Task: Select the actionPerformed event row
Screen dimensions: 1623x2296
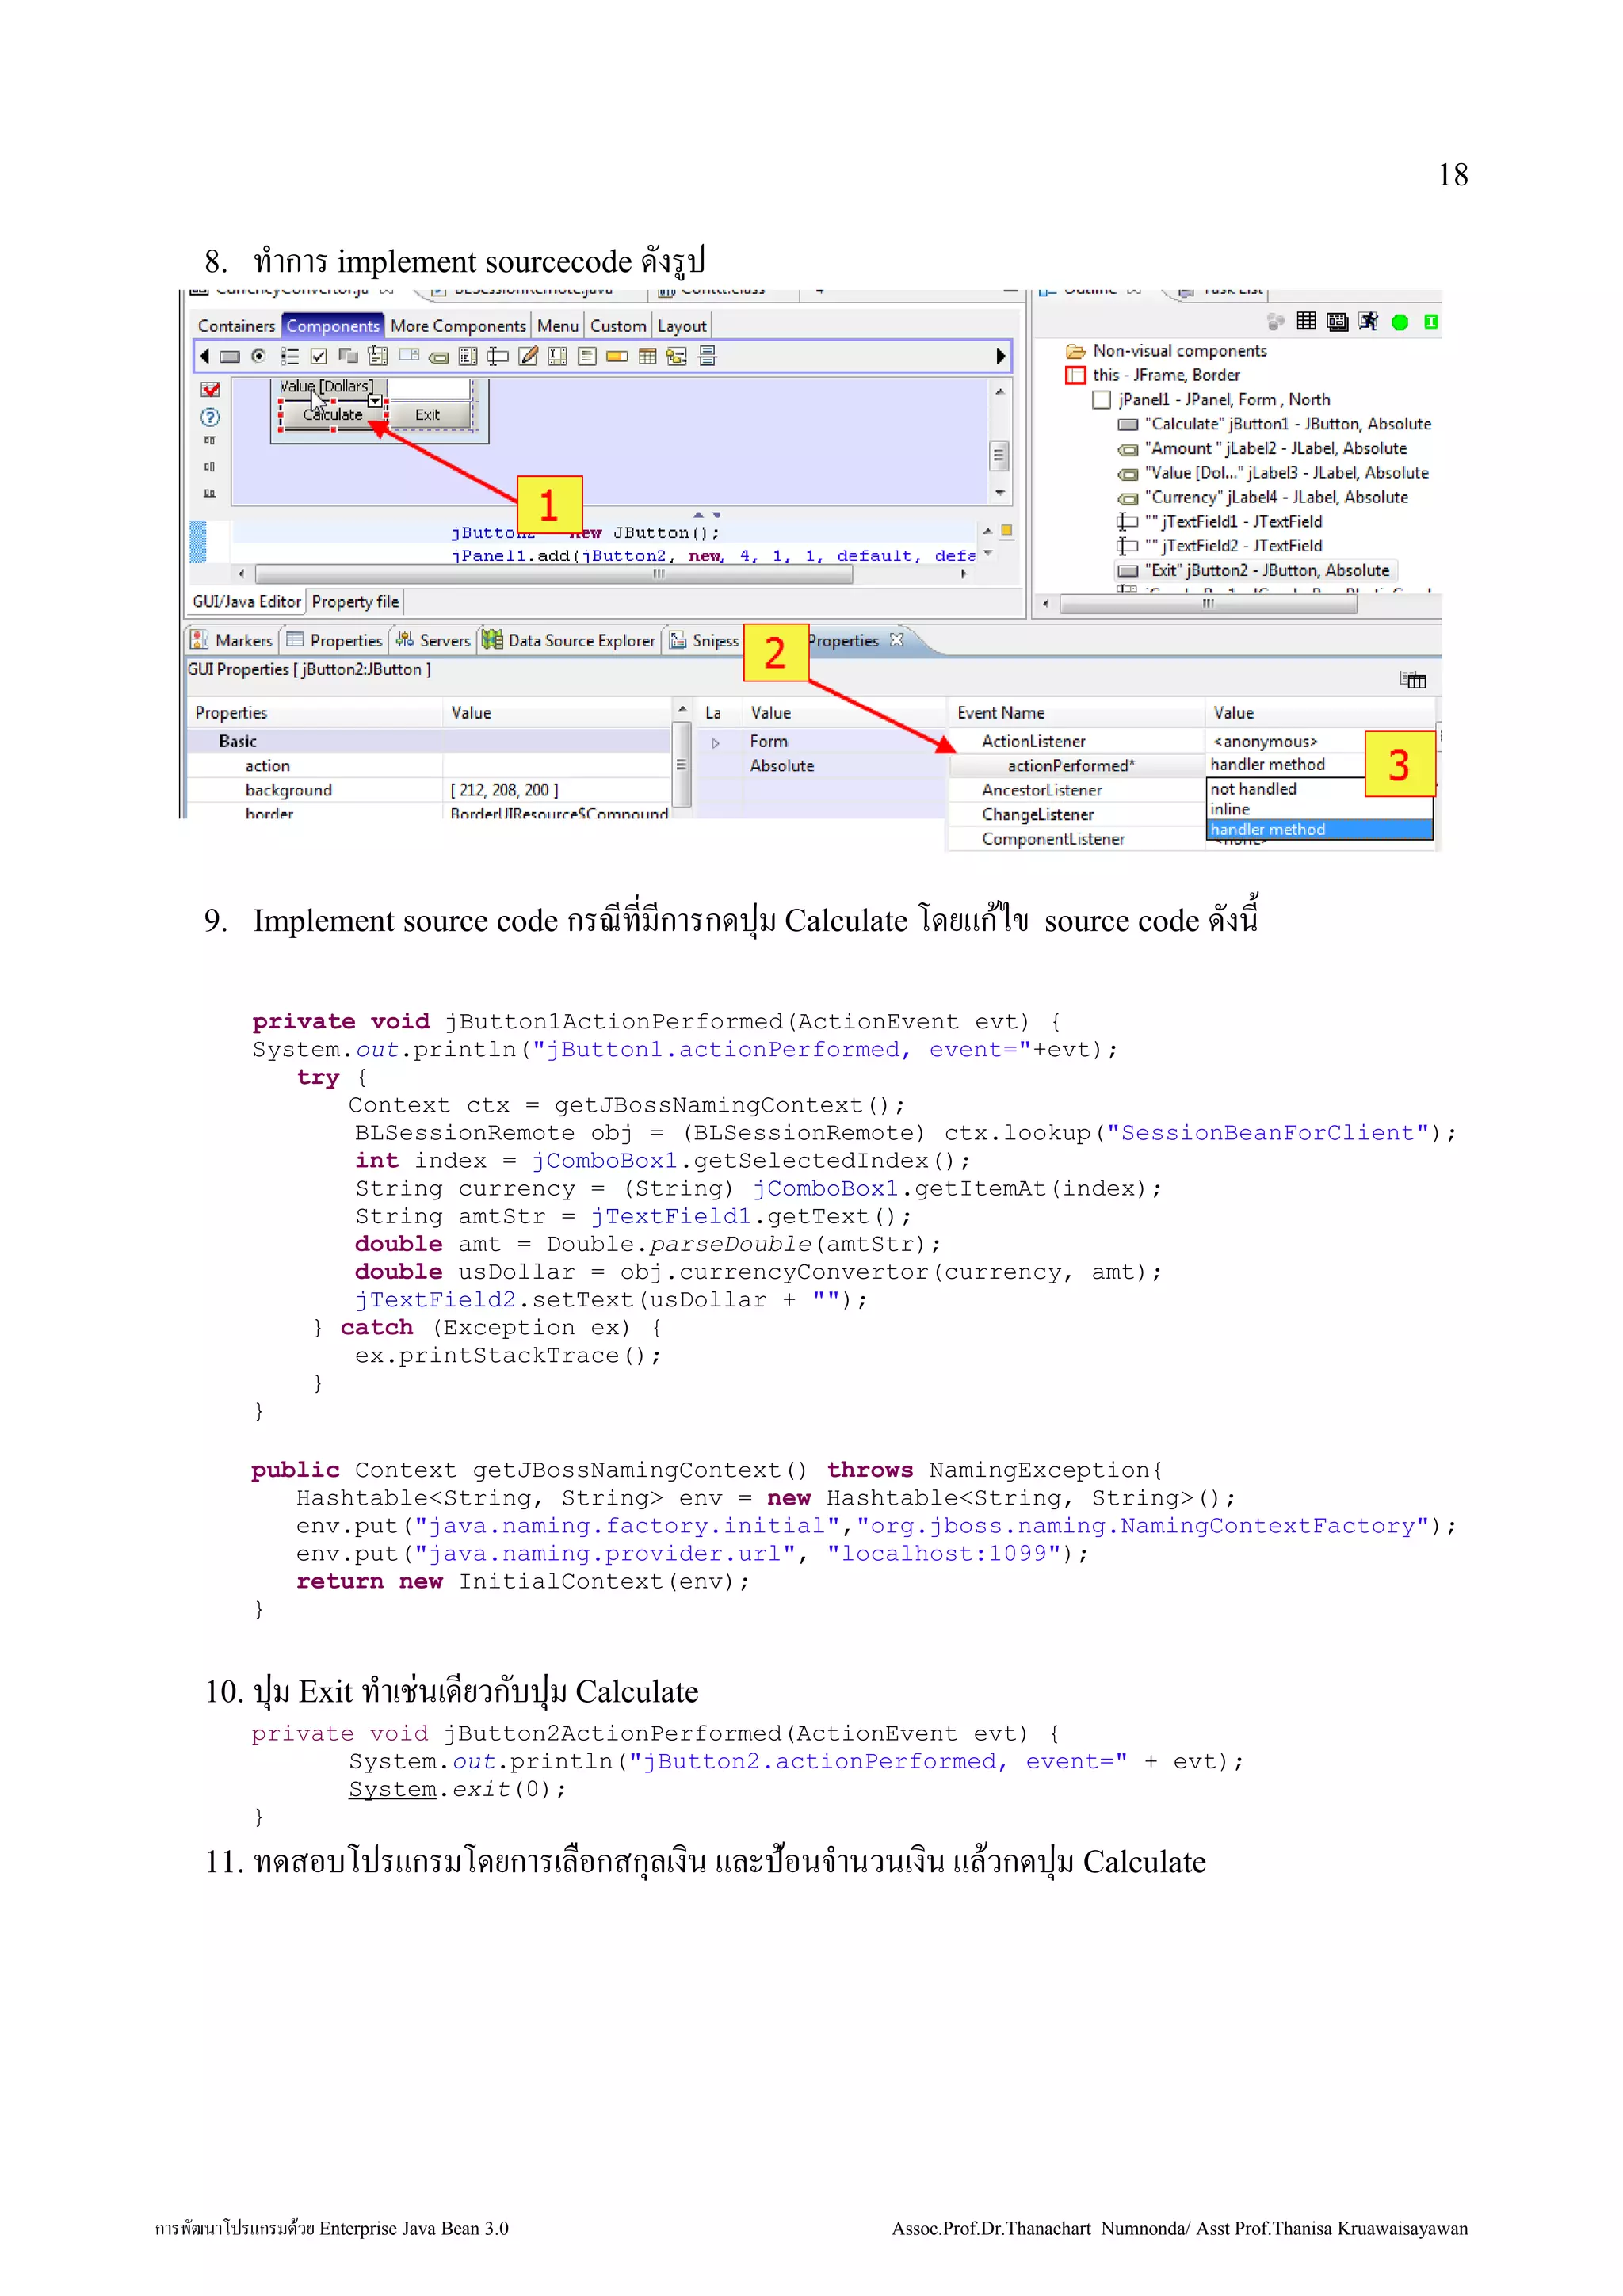Action: [1077, 765]
